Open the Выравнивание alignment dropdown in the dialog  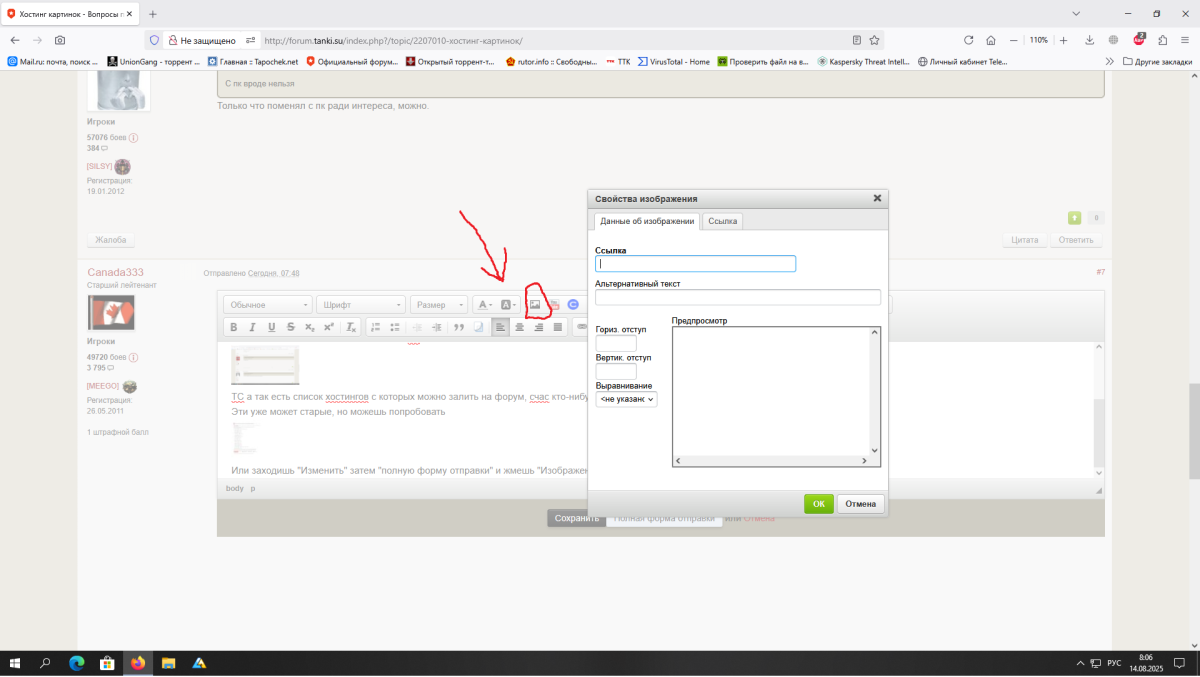click(x=626, y=399)
